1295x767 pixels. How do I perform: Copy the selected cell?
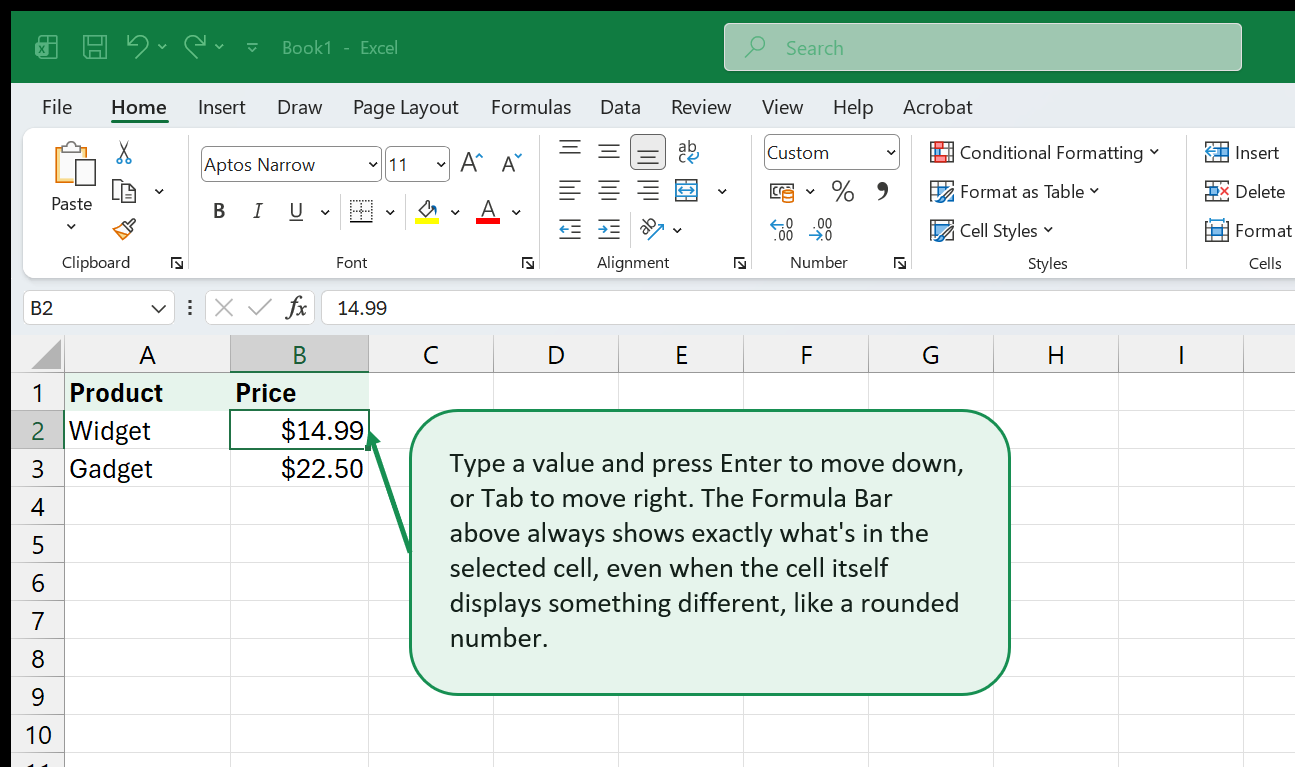point(124,191)
